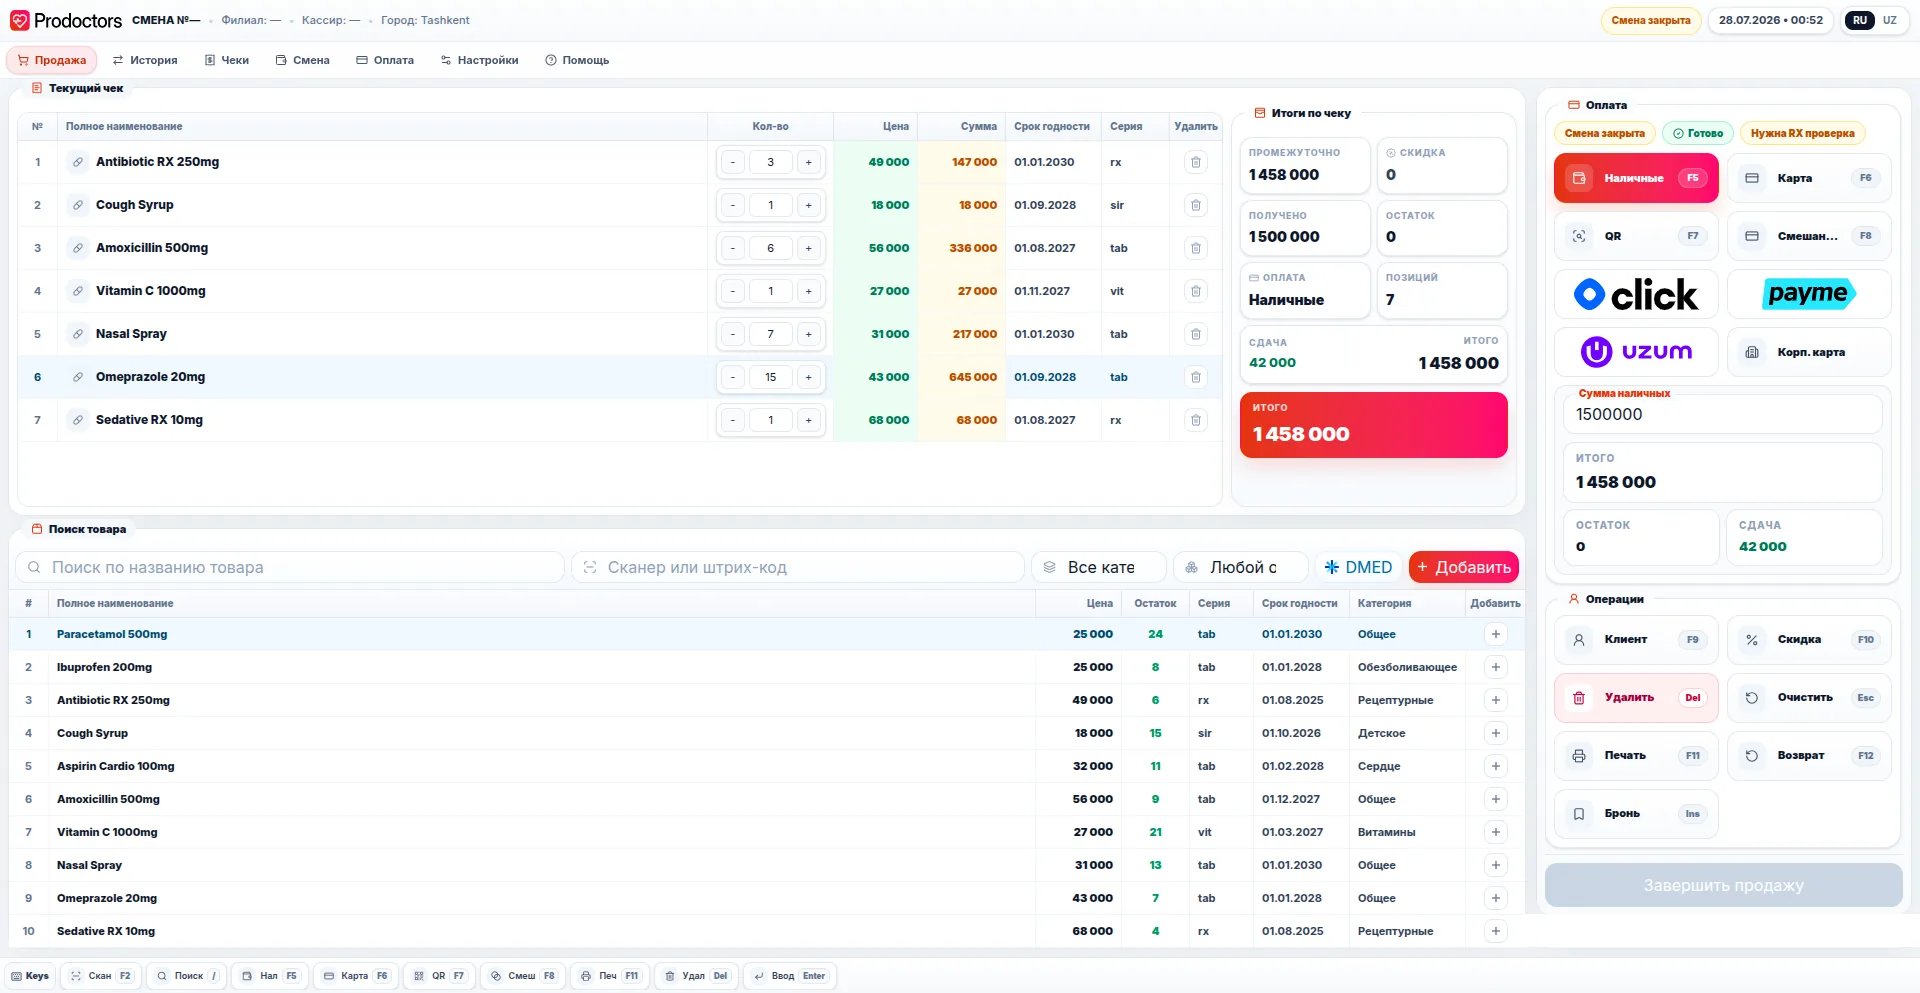
Task: Switch interface language to UZ
Action: point(1889,20)
